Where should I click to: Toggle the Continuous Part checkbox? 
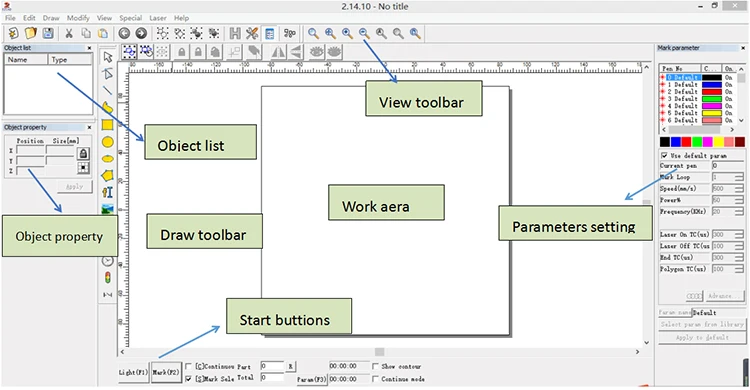(x=188, y=366)
